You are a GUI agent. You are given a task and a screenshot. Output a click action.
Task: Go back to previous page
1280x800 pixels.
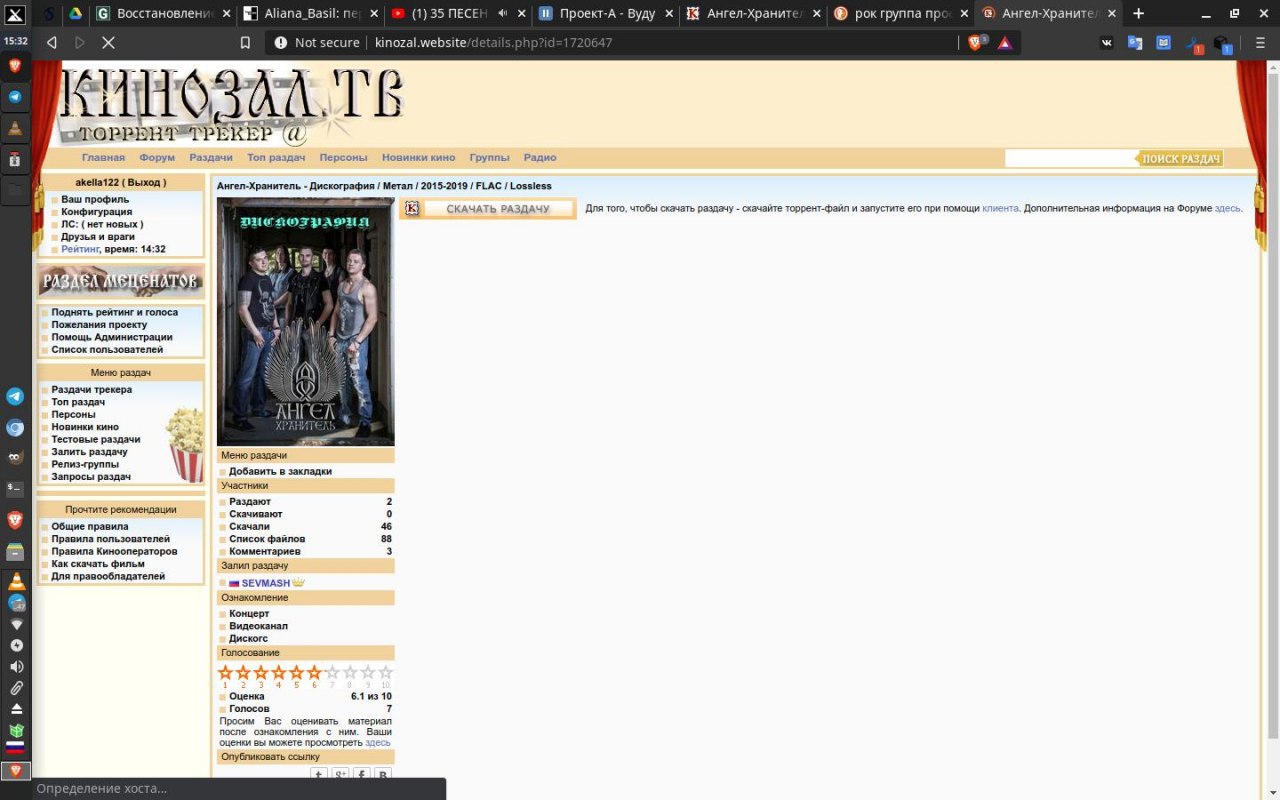tap(52, 43)
